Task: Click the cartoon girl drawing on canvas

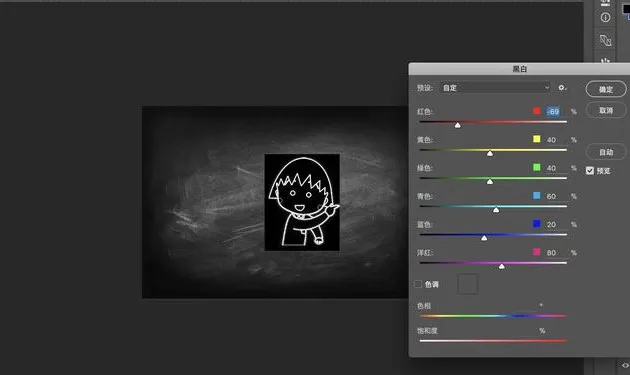Action: point(302,202)
